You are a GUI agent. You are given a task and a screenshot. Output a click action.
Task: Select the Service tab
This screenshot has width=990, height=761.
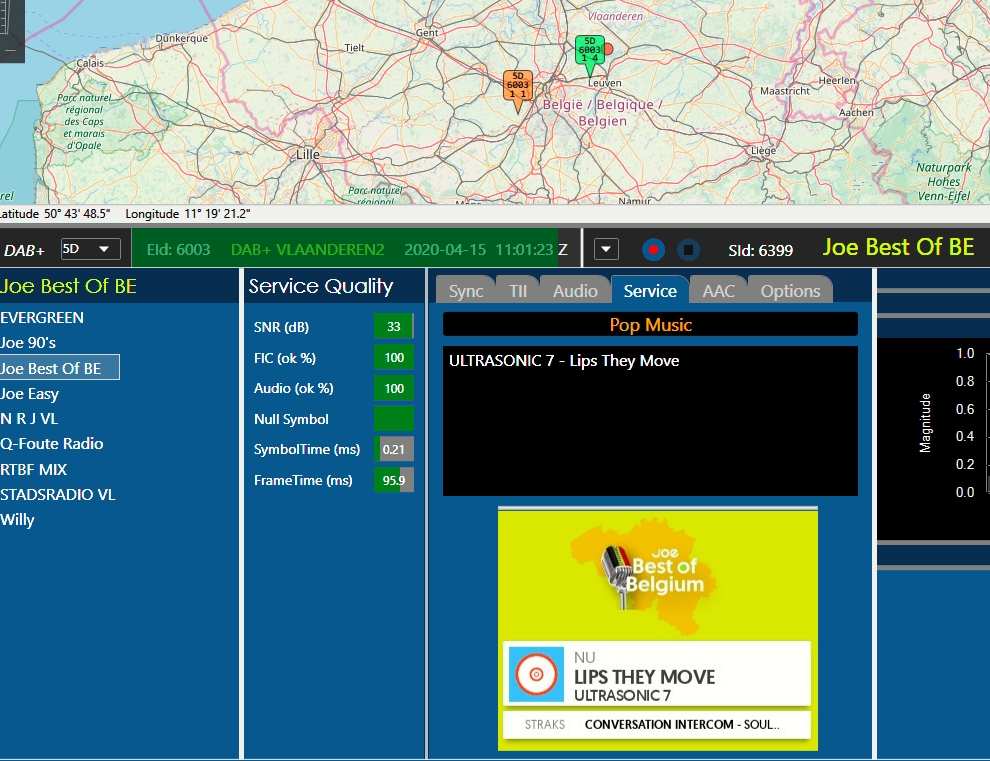click(x=650, y=291)
